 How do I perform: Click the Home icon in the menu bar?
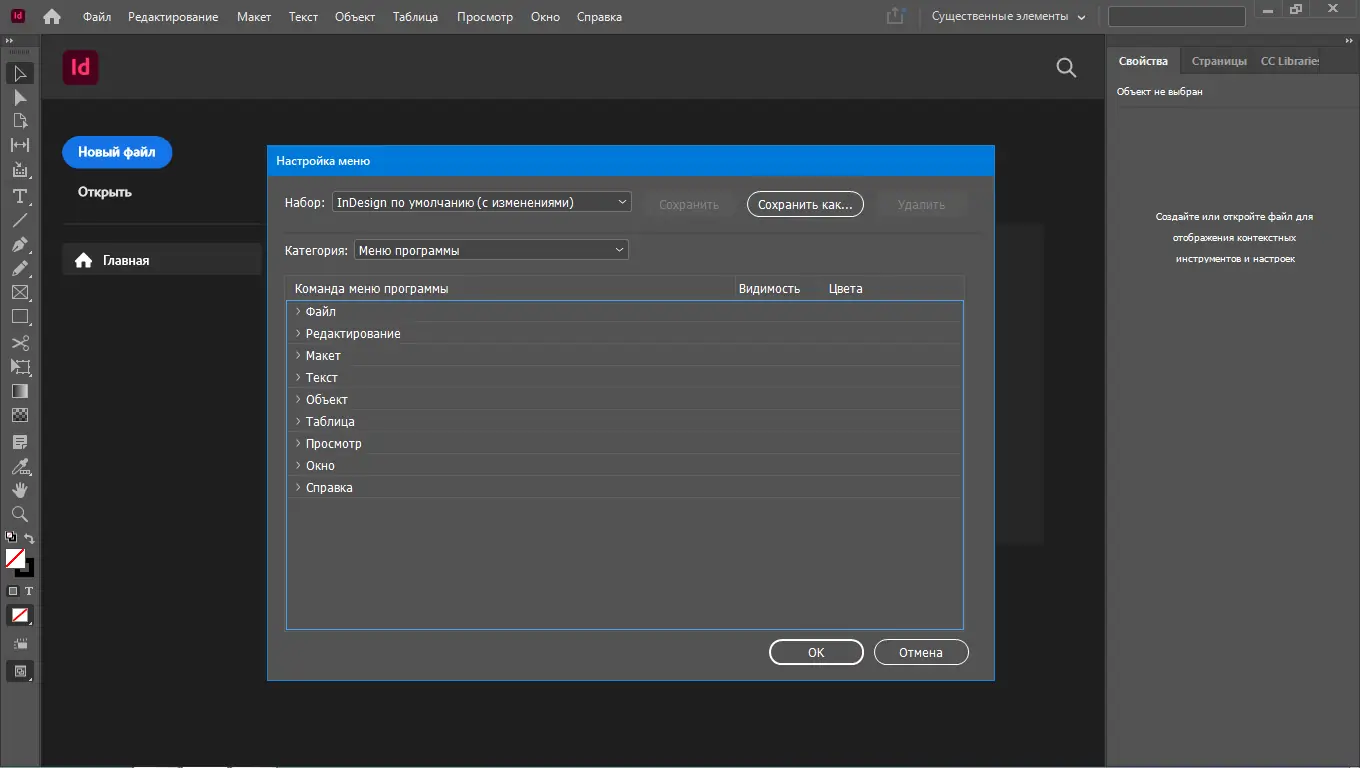pyautogui.click(x=52, y=17)
